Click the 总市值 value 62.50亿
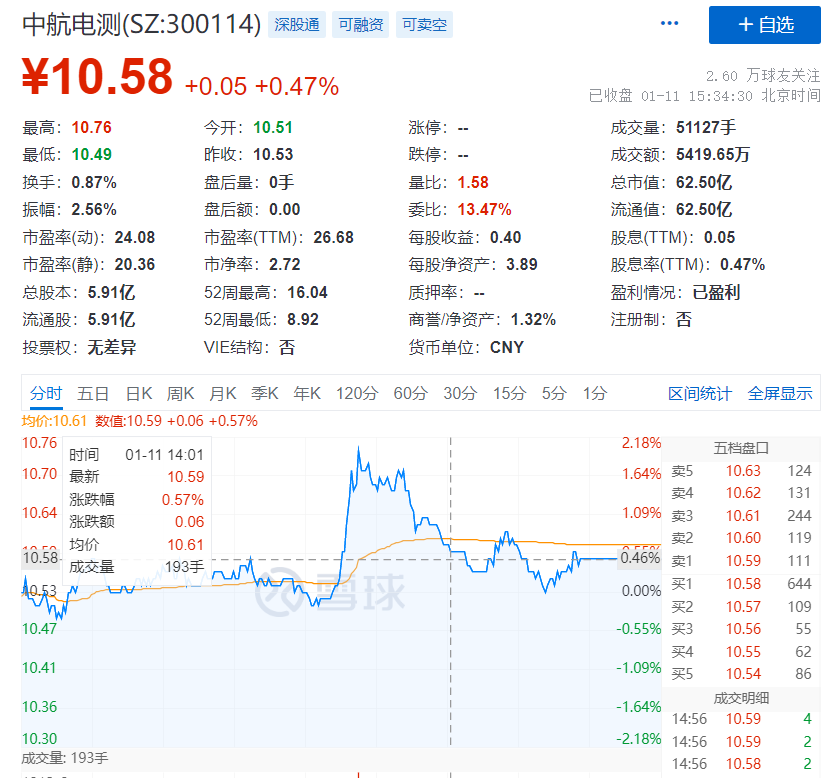 pyautogui.click(x=704, y=182)
